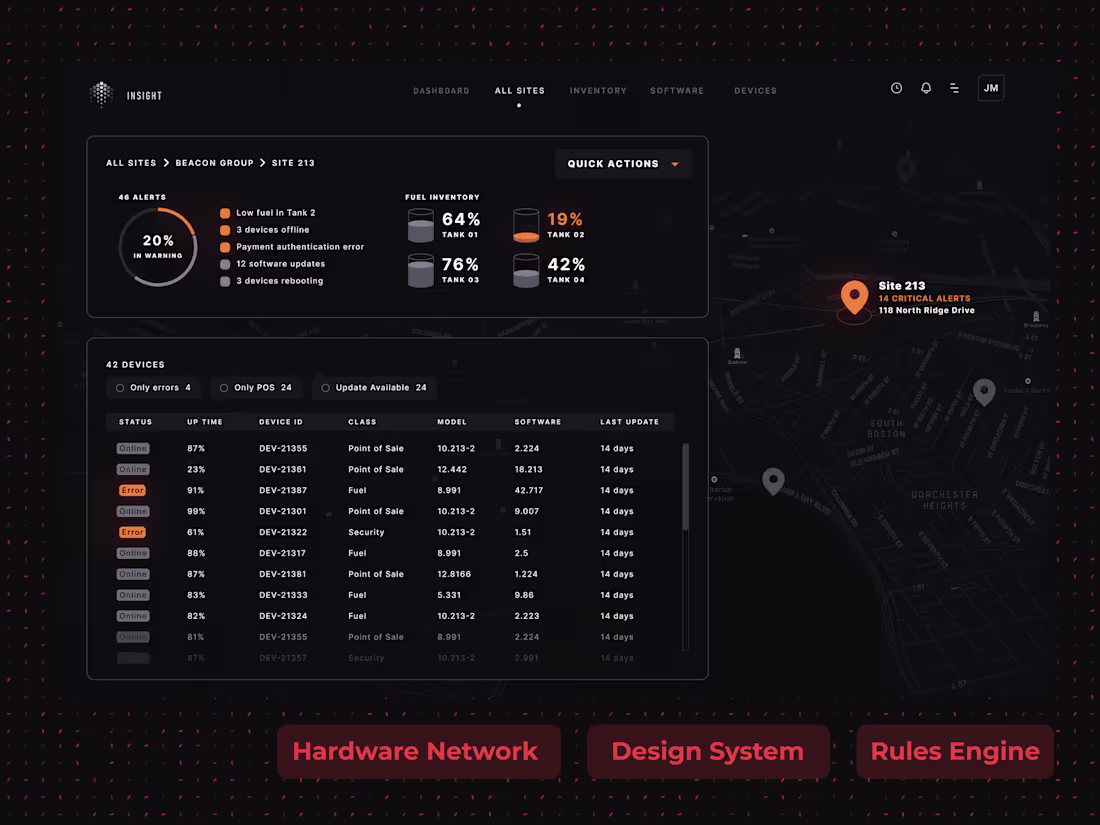Enable the Only errors filter
Viewport: 1100px width, 825px height.
pos(152,387)
